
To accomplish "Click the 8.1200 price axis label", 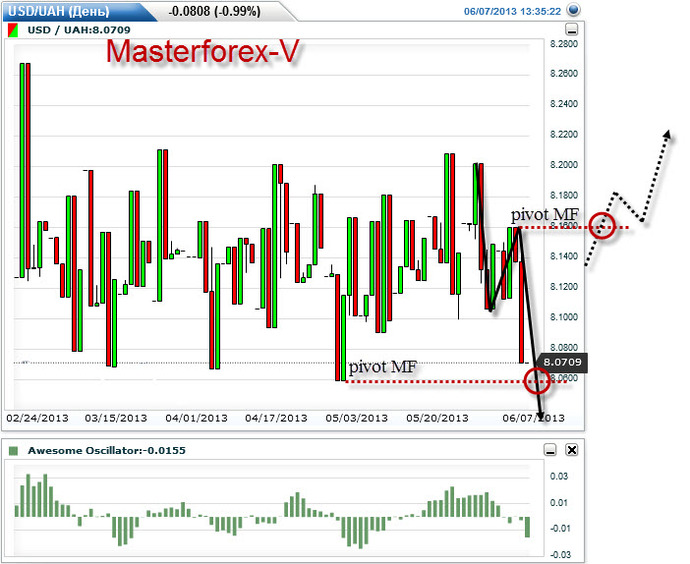I will click(564, 287).
